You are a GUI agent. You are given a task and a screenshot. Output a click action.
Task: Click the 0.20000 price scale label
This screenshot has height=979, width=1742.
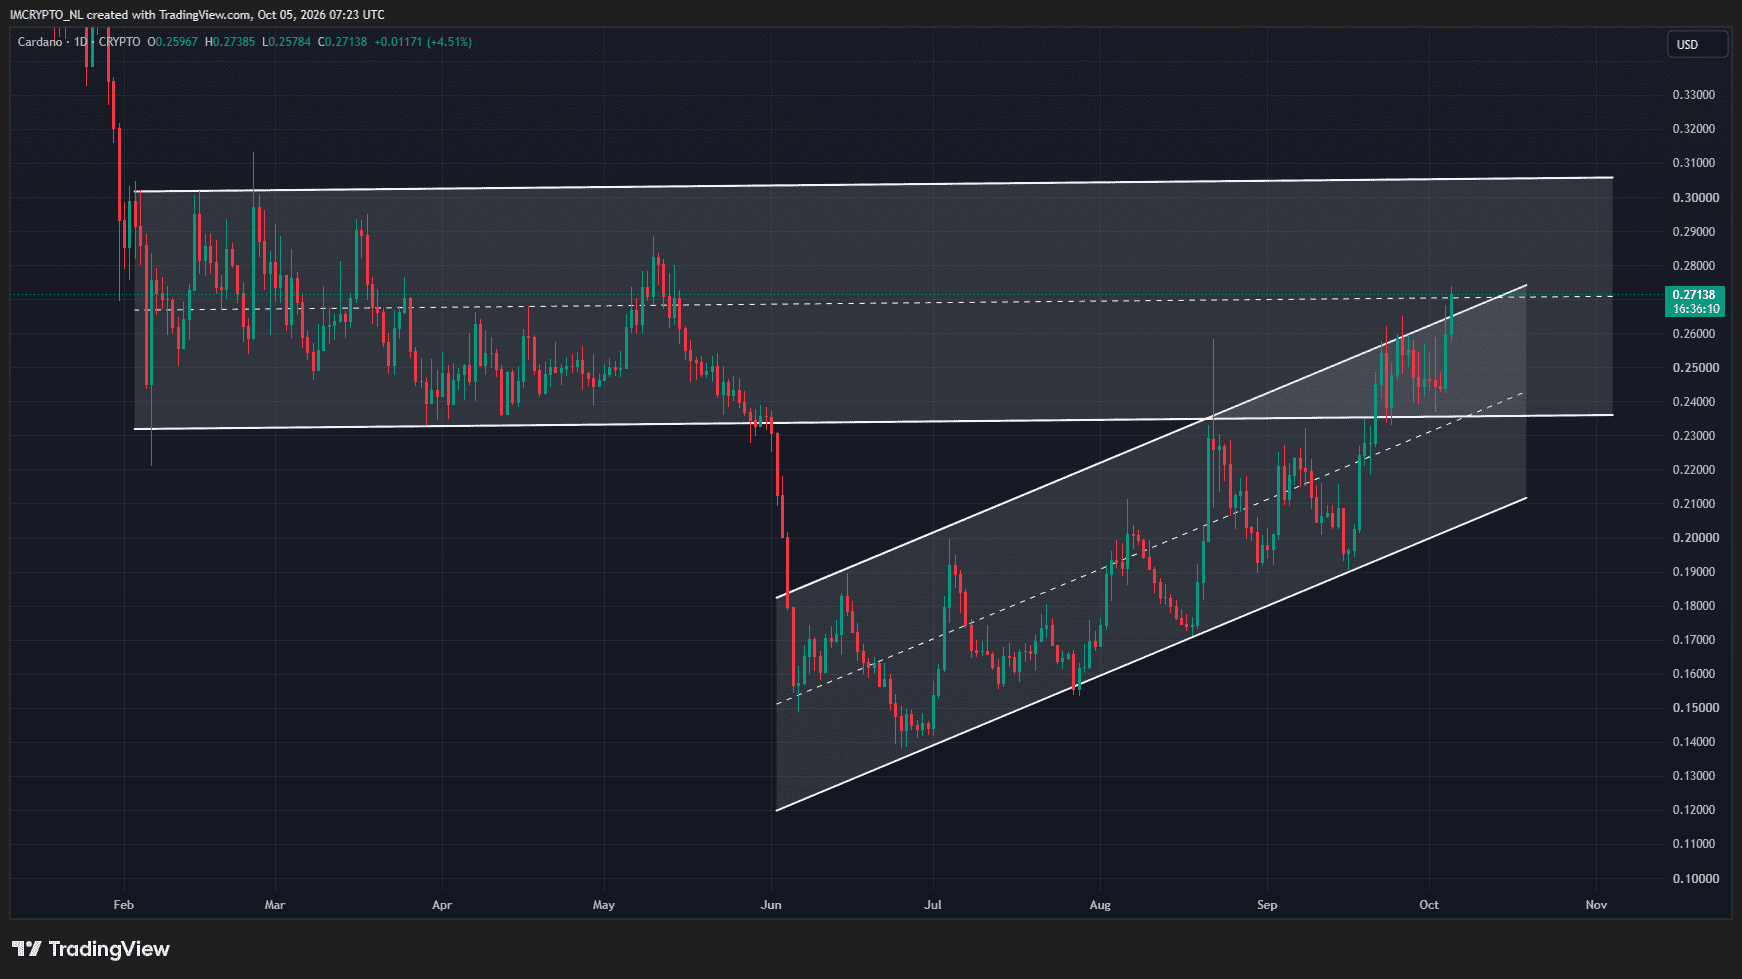[x=1695, y=538]
